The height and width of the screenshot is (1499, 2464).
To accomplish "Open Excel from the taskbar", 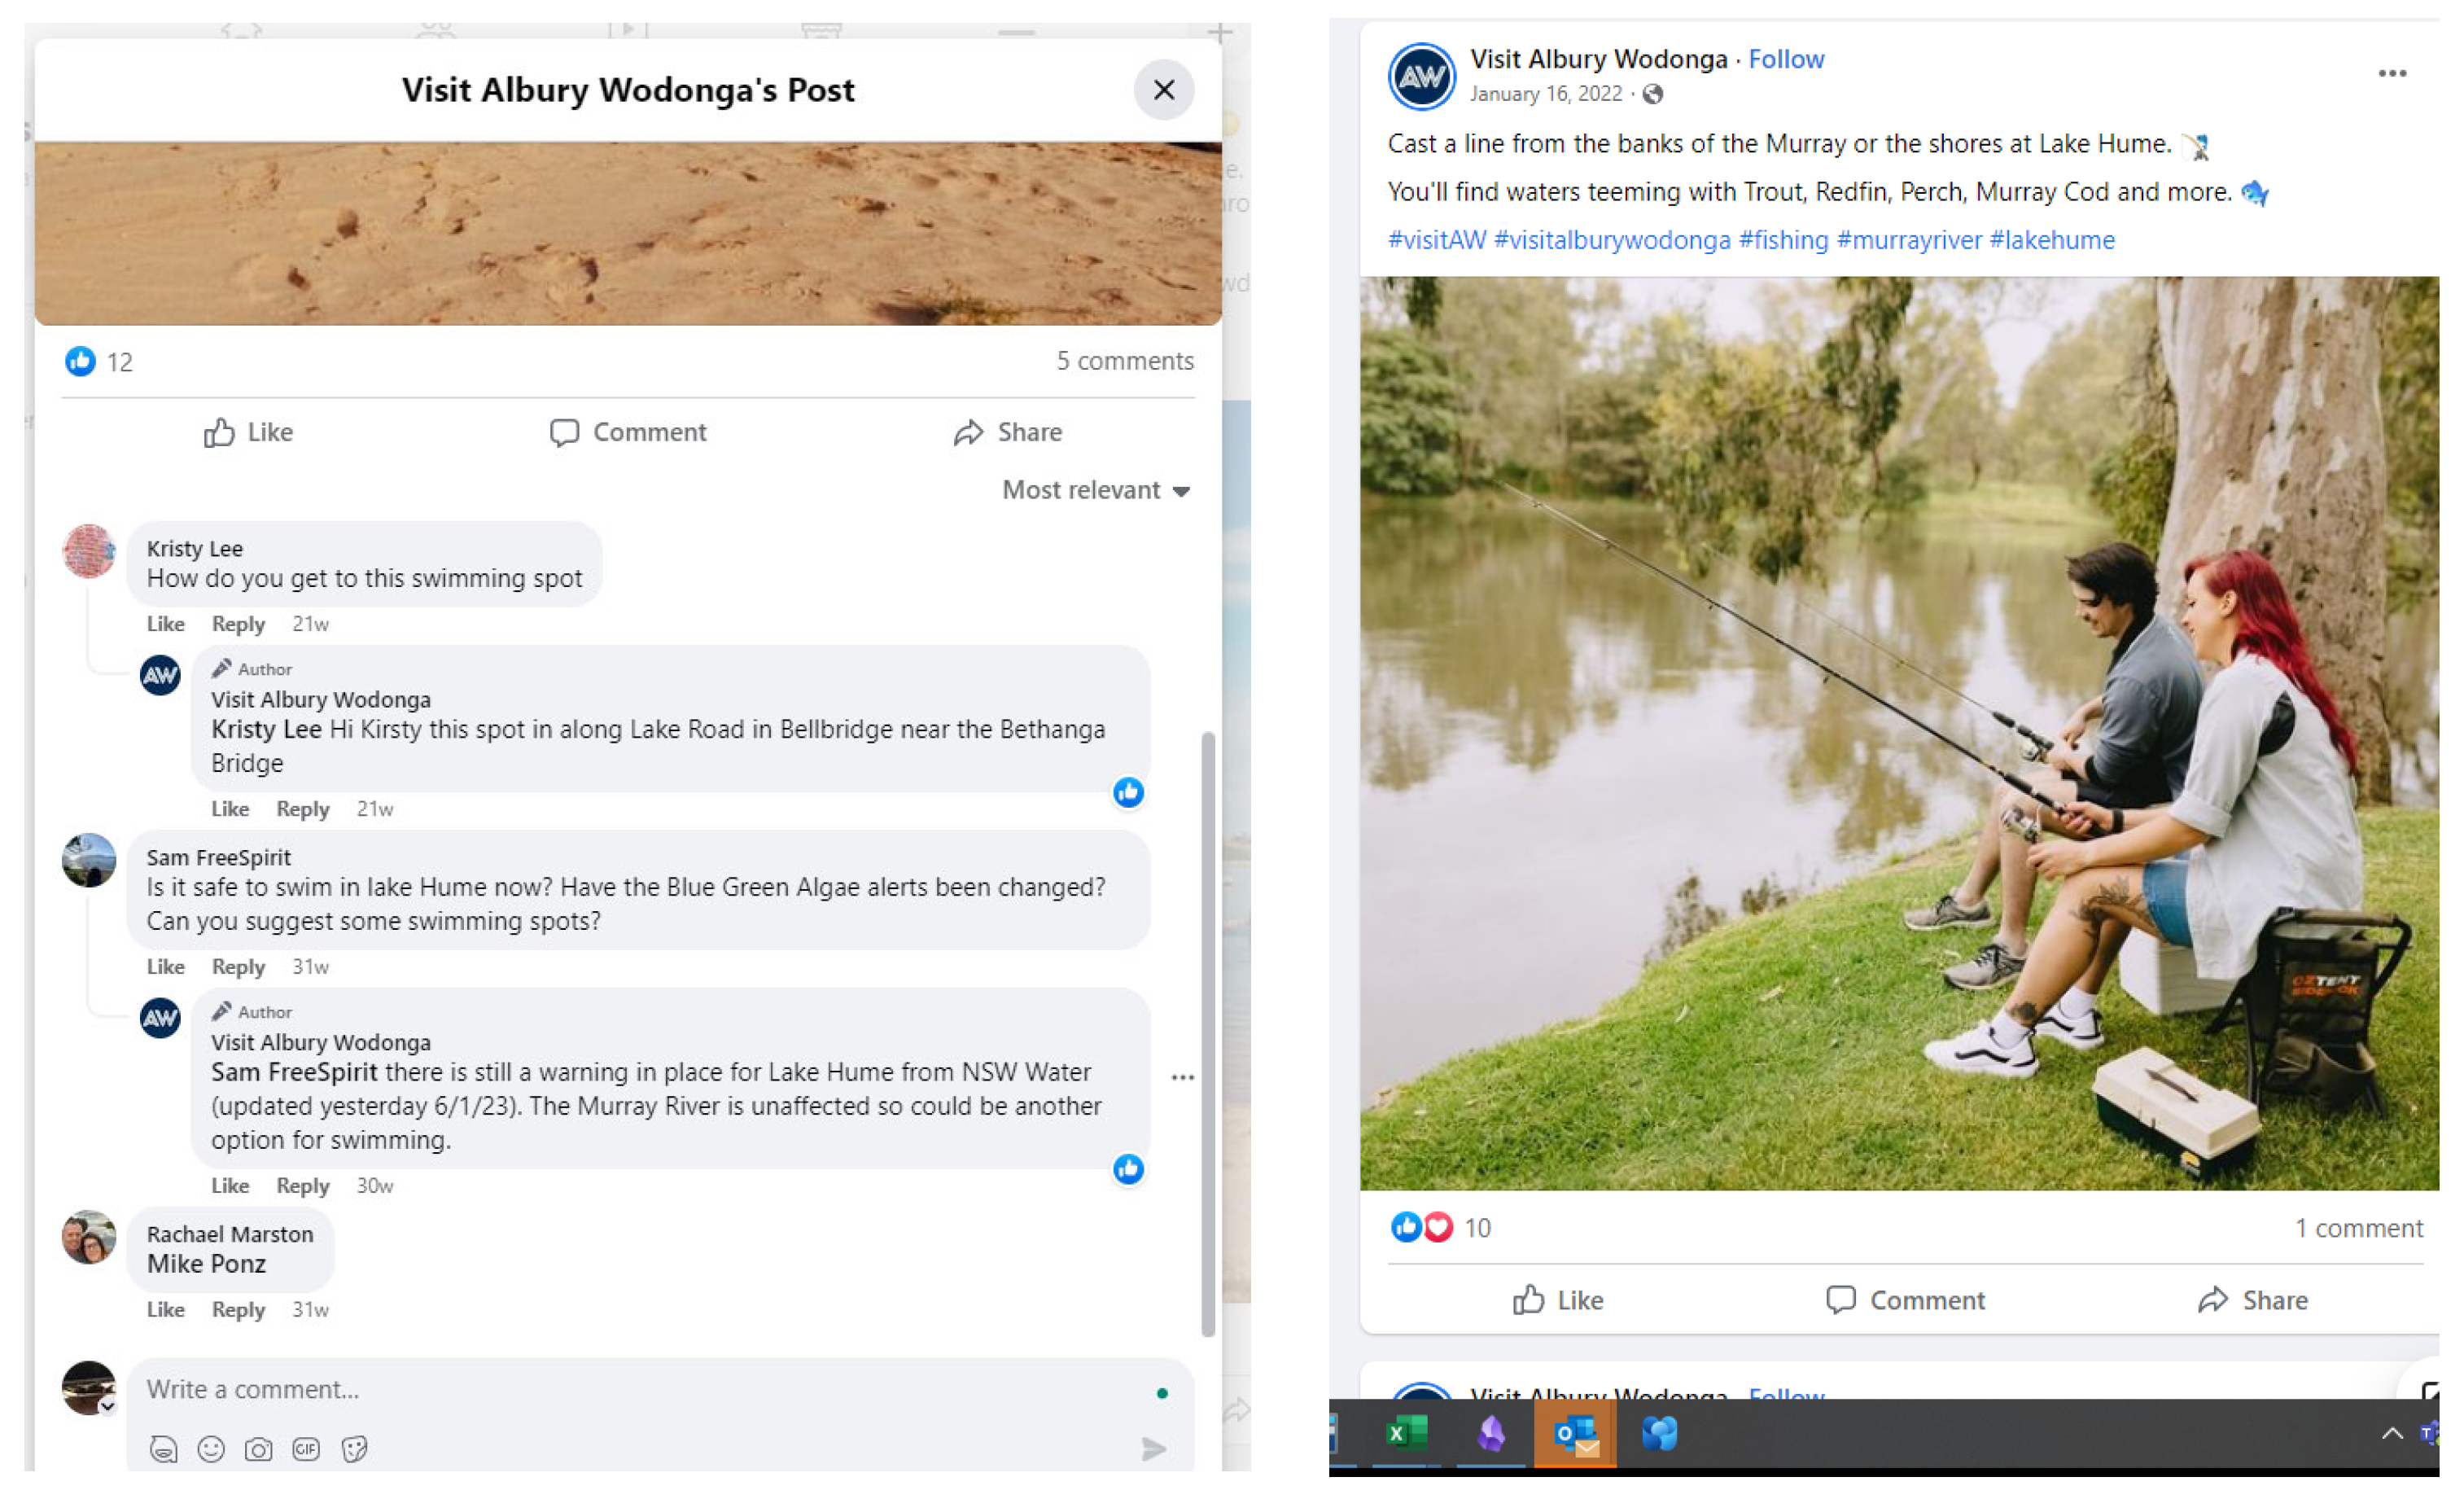I will [1407, 1434].
